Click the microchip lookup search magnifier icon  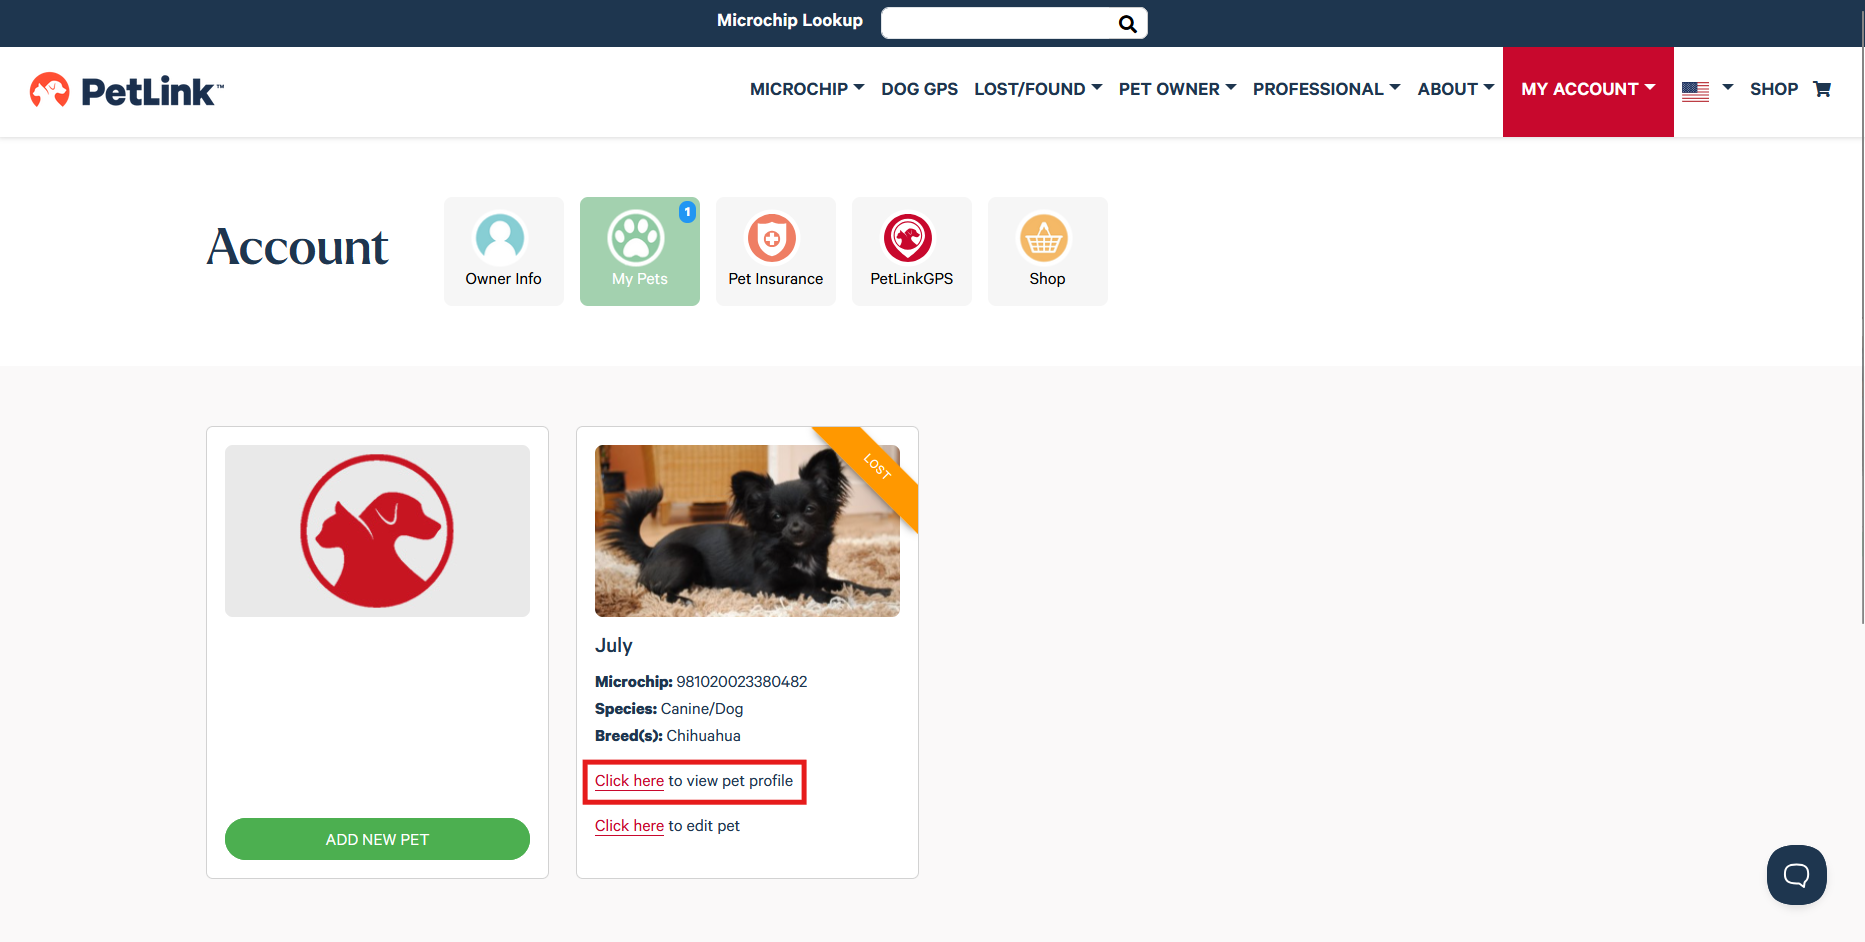pyautogui.click(x=1127, y=24)
